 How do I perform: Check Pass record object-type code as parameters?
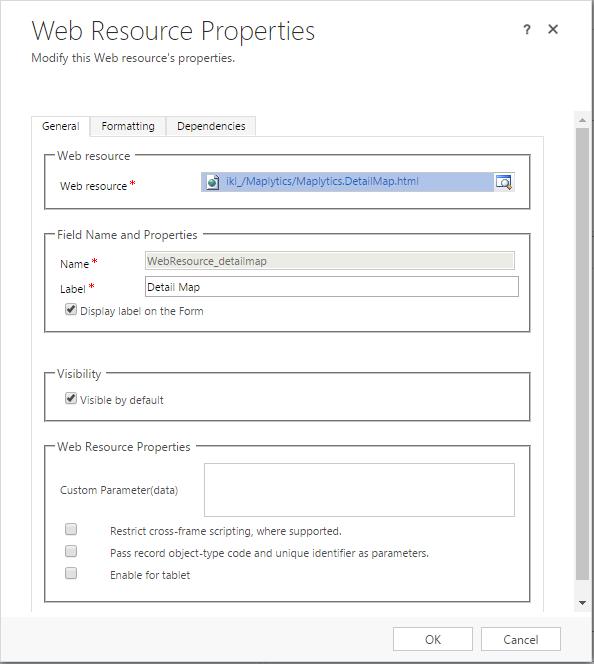pyautogui.click(x=71, y=551)
